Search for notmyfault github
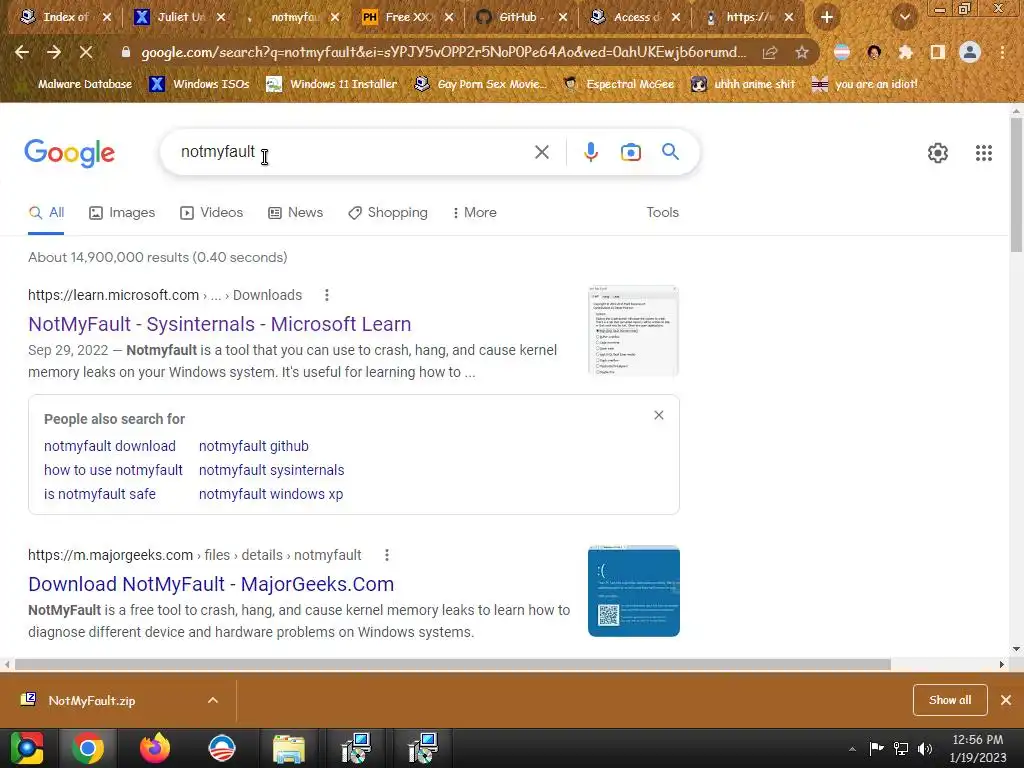 point(253,446)
